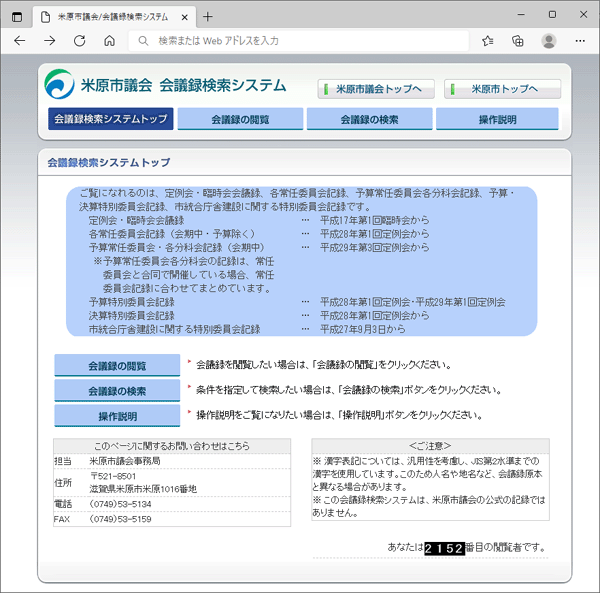Click the lower 会議録の検索 button
This screenshot has height=593, width=600.
coord(117,391)
